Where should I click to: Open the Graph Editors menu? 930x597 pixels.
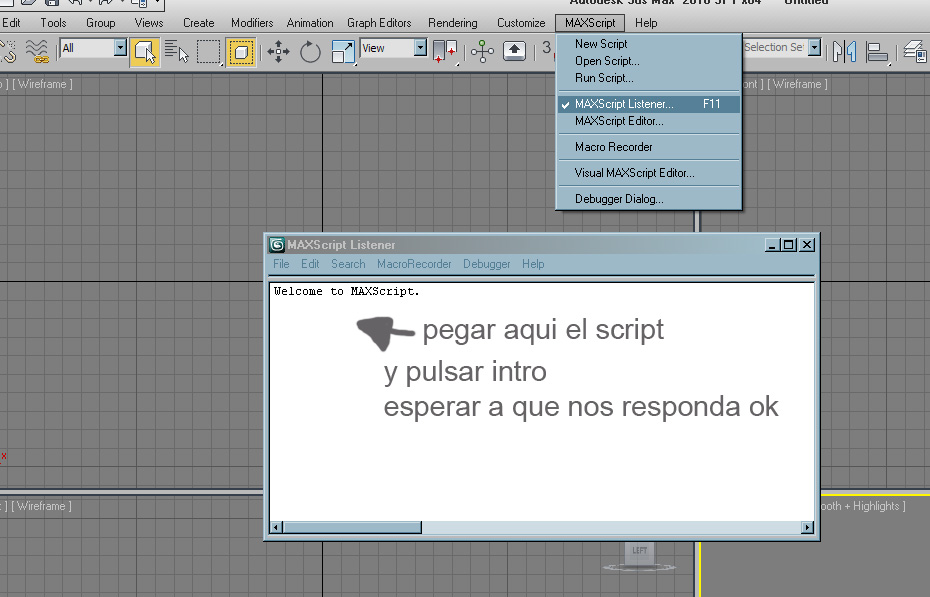tap(379, 23)
